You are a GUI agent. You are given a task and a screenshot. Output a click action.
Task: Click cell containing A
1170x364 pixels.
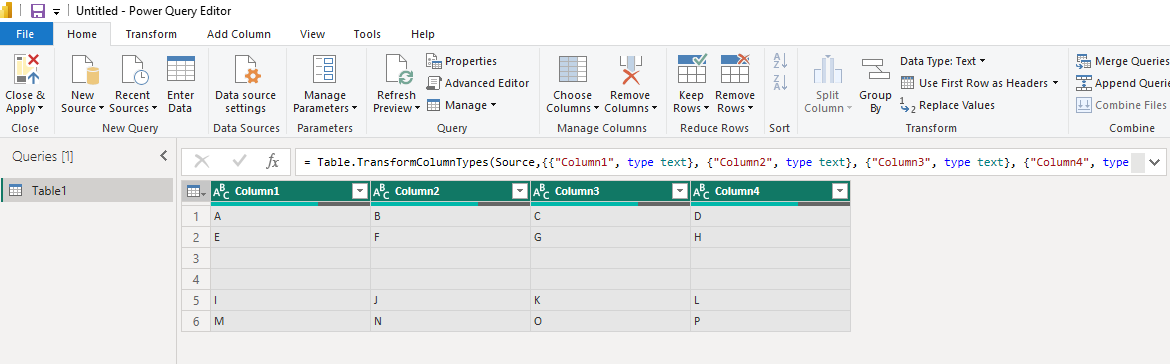290,216
